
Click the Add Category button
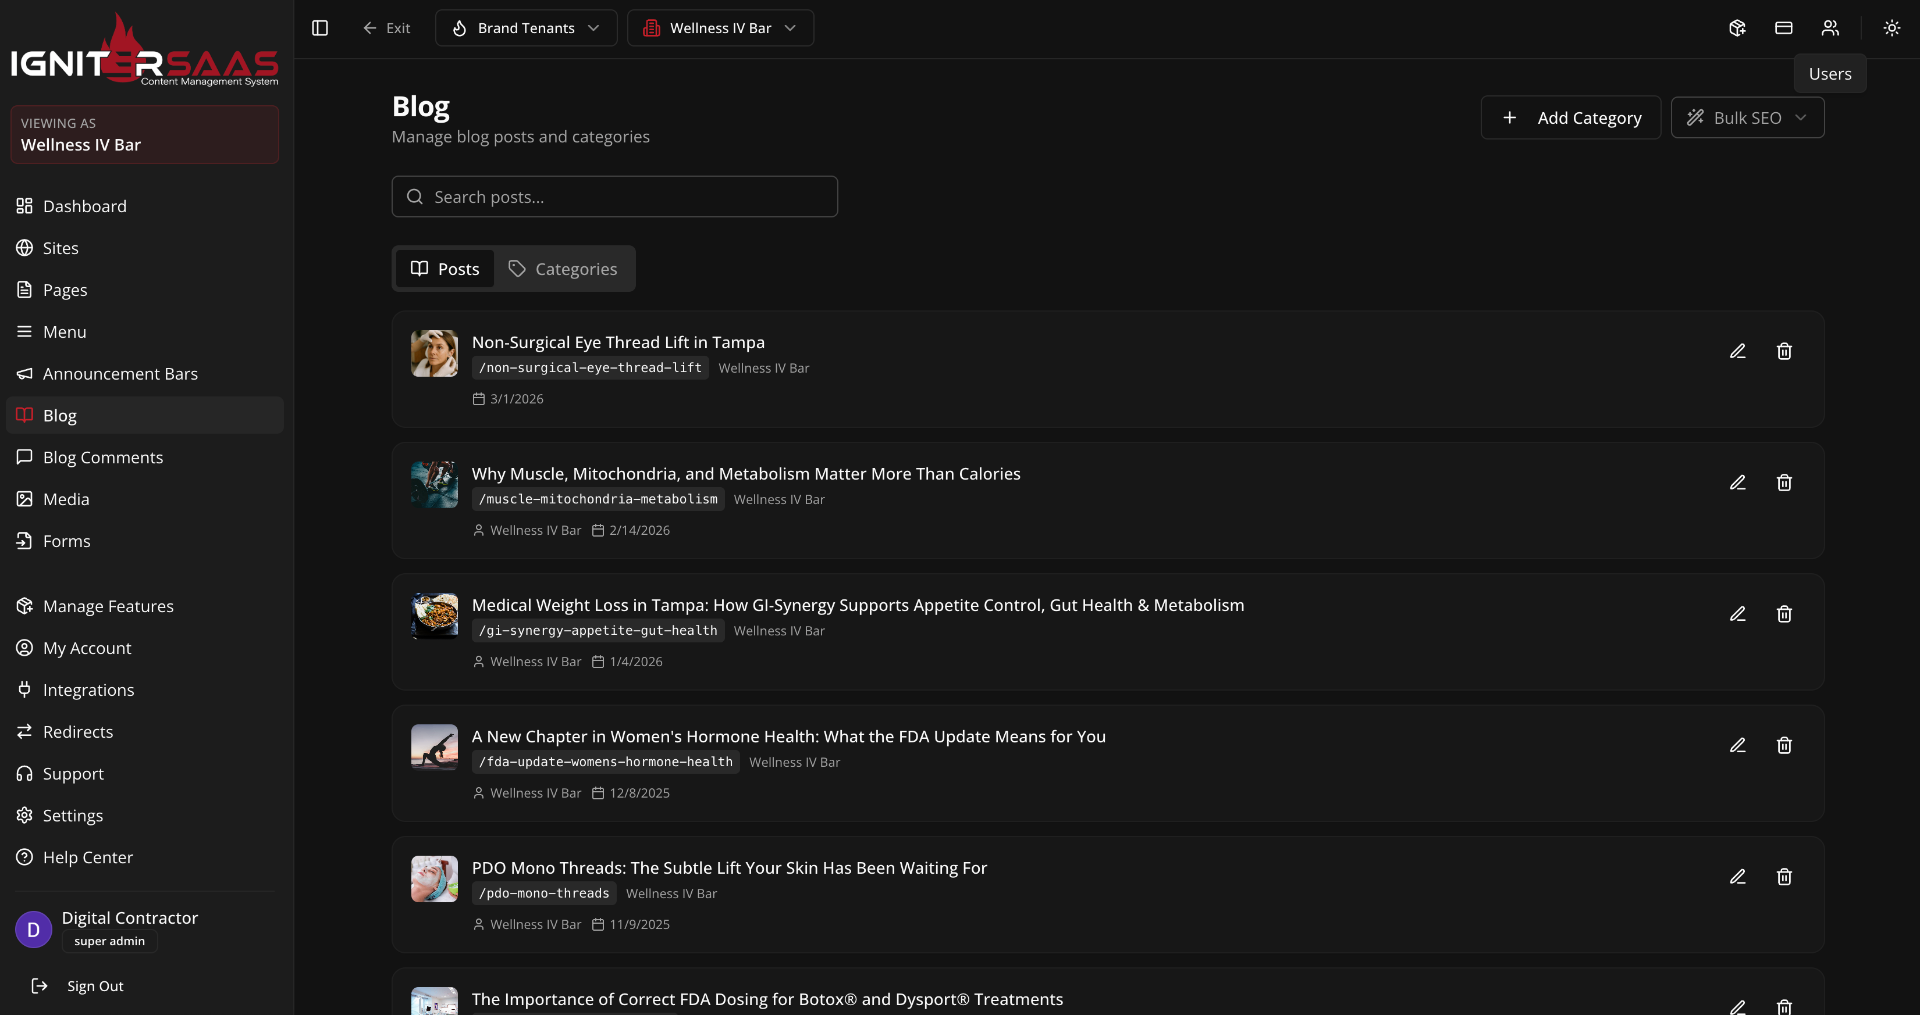click(1570, 118)
